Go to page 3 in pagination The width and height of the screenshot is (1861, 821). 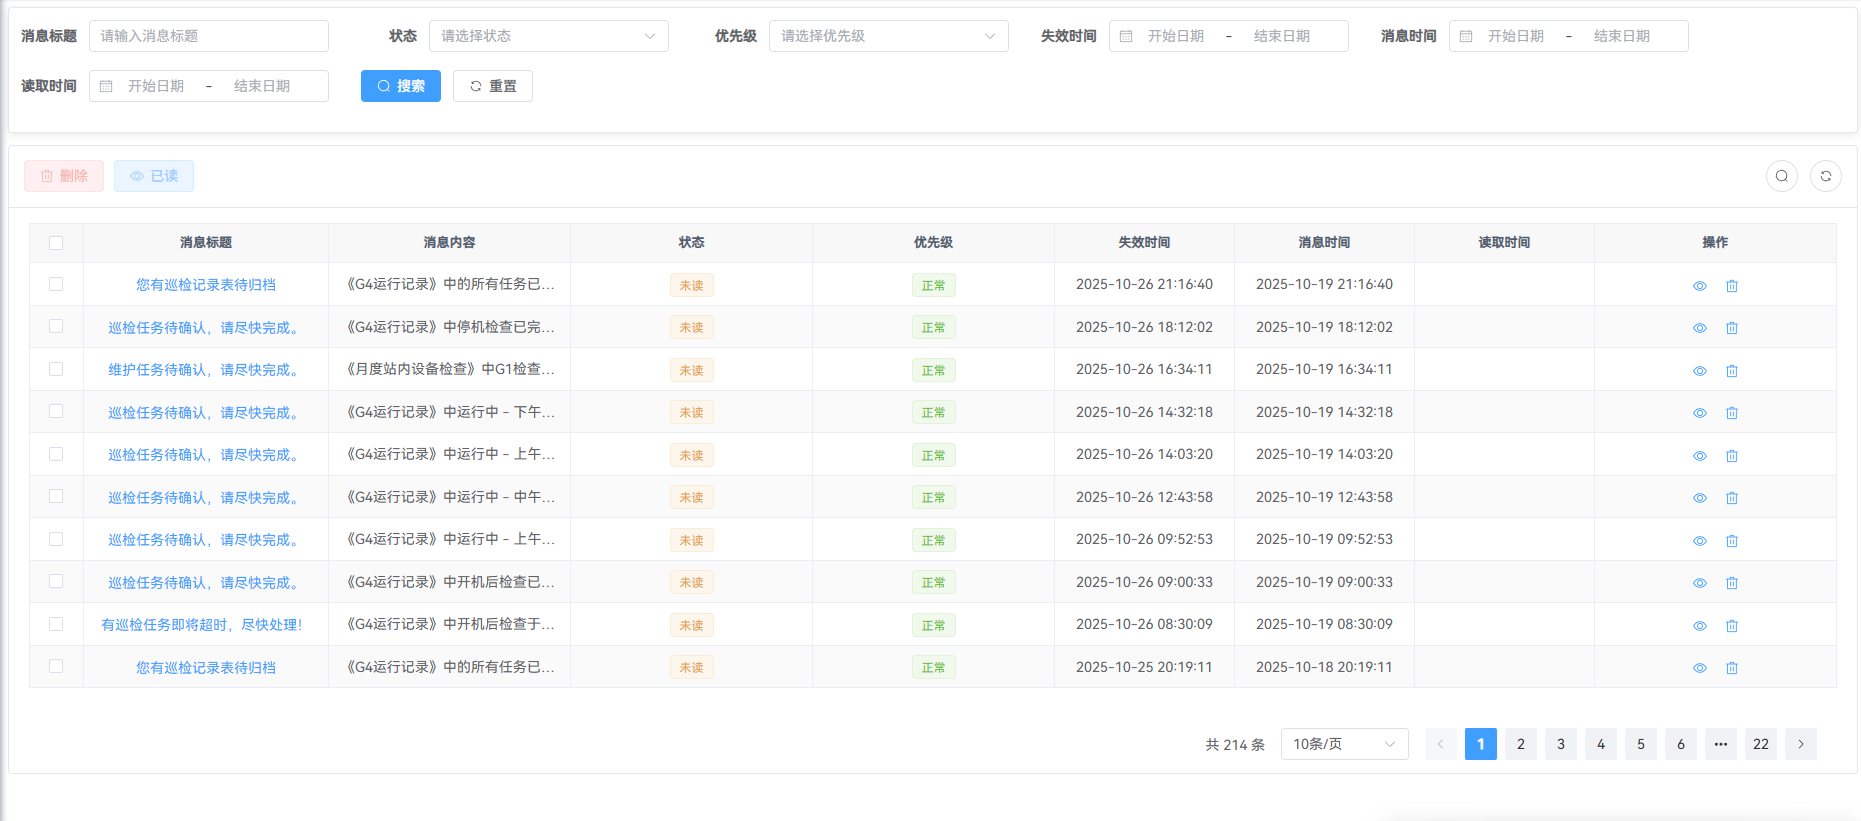1560,744
